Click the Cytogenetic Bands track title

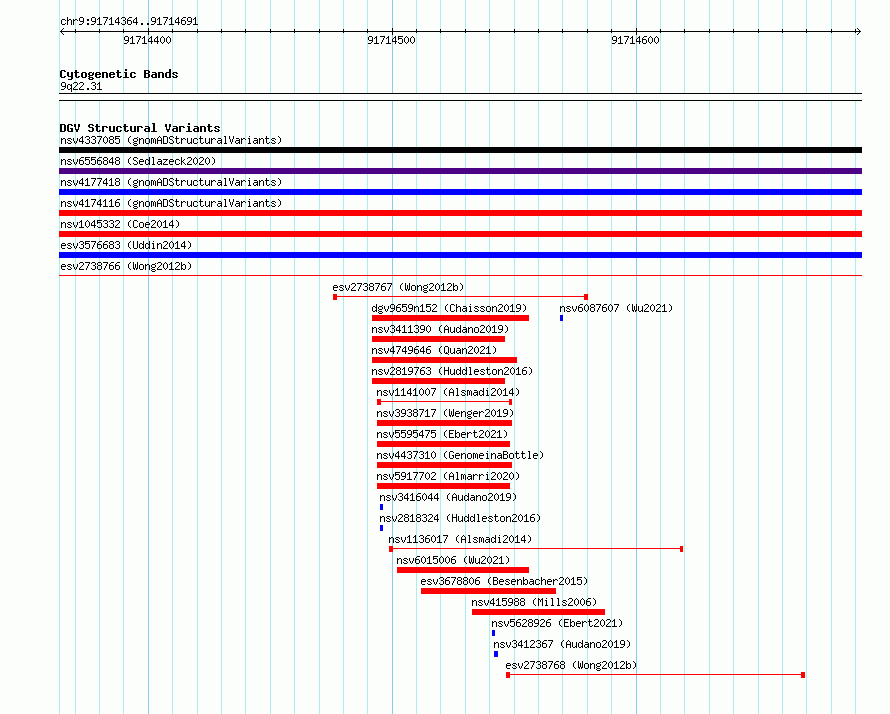[x=119, y=74]
